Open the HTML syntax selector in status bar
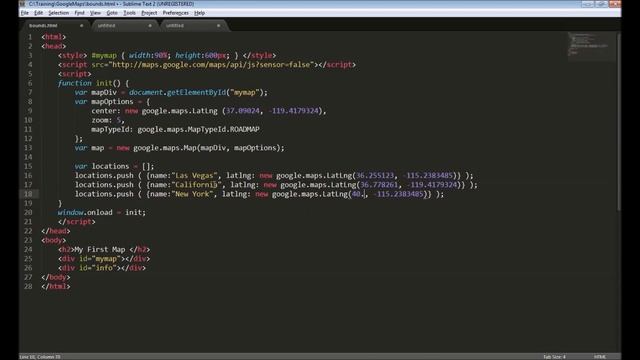 point(600,357)
